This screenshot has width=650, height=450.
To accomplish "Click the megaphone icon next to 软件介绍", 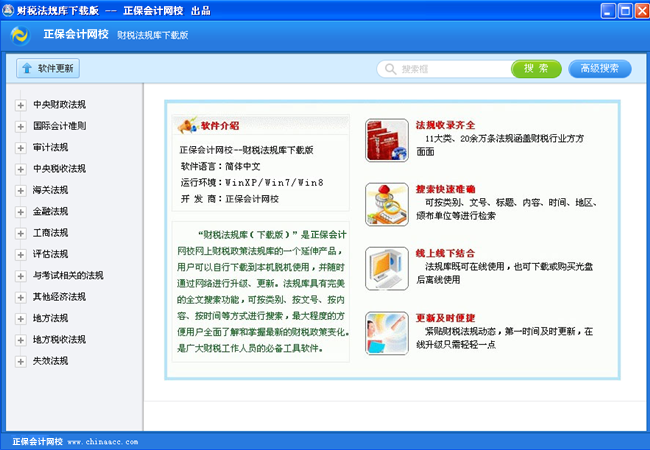I will click(x=185, y=126).
